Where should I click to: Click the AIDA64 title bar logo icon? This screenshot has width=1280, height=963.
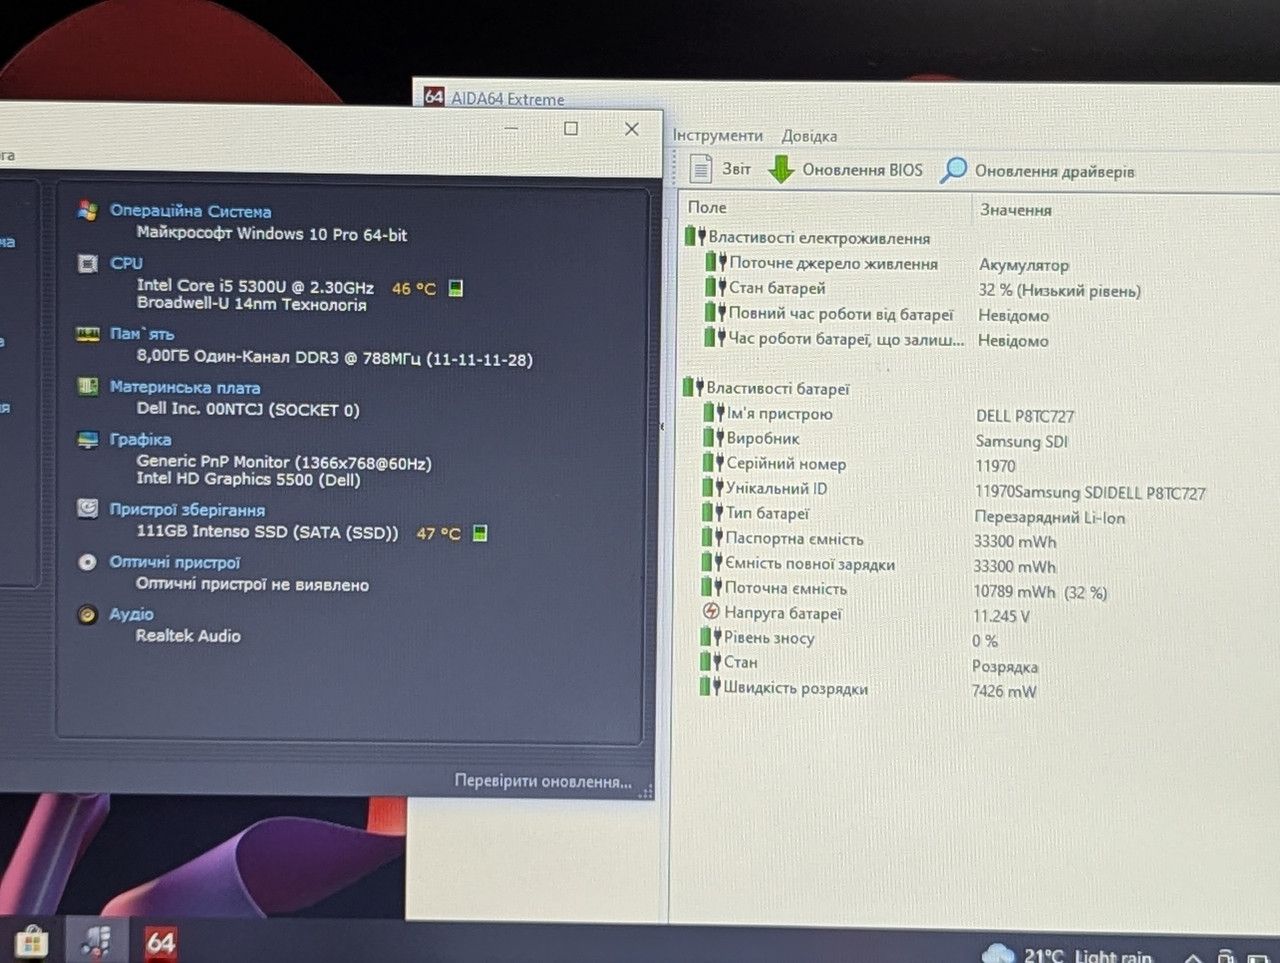[x=433, y=97]
